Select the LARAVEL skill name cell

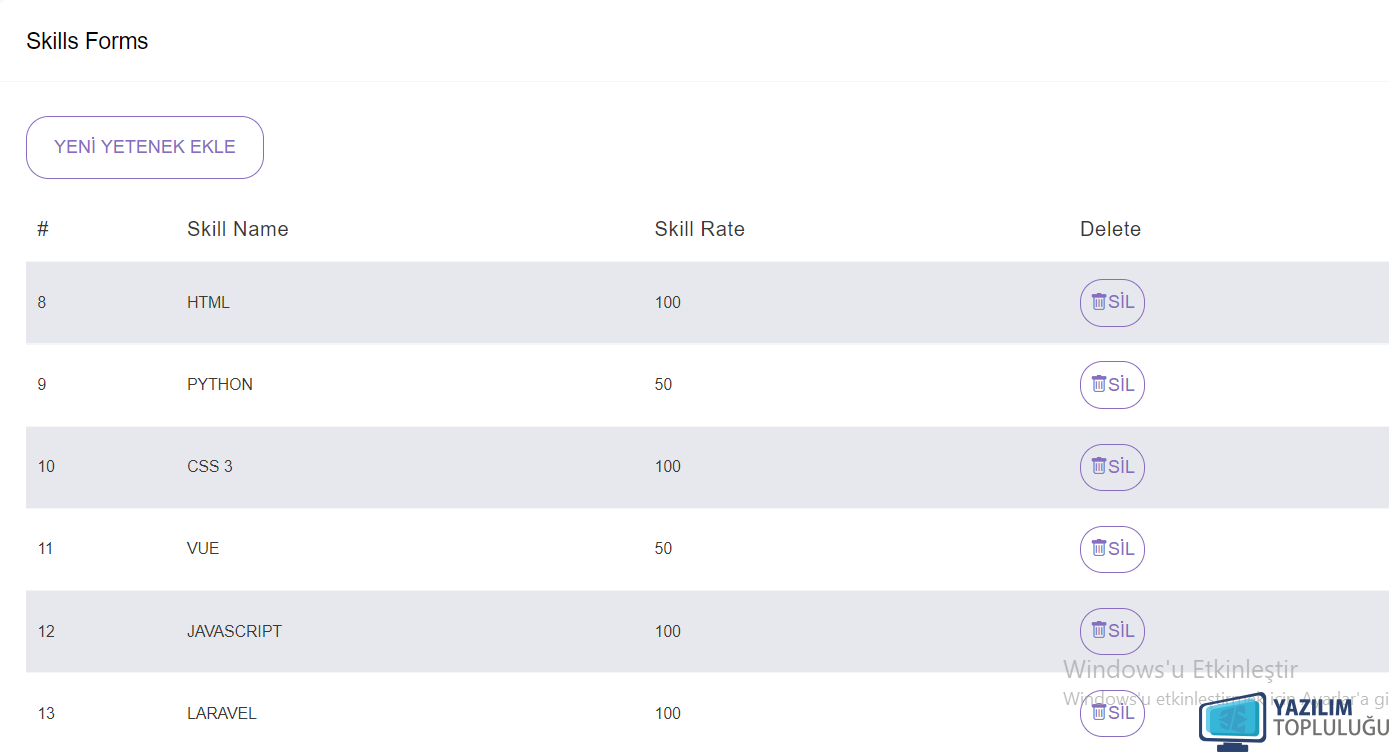point(222,713)
